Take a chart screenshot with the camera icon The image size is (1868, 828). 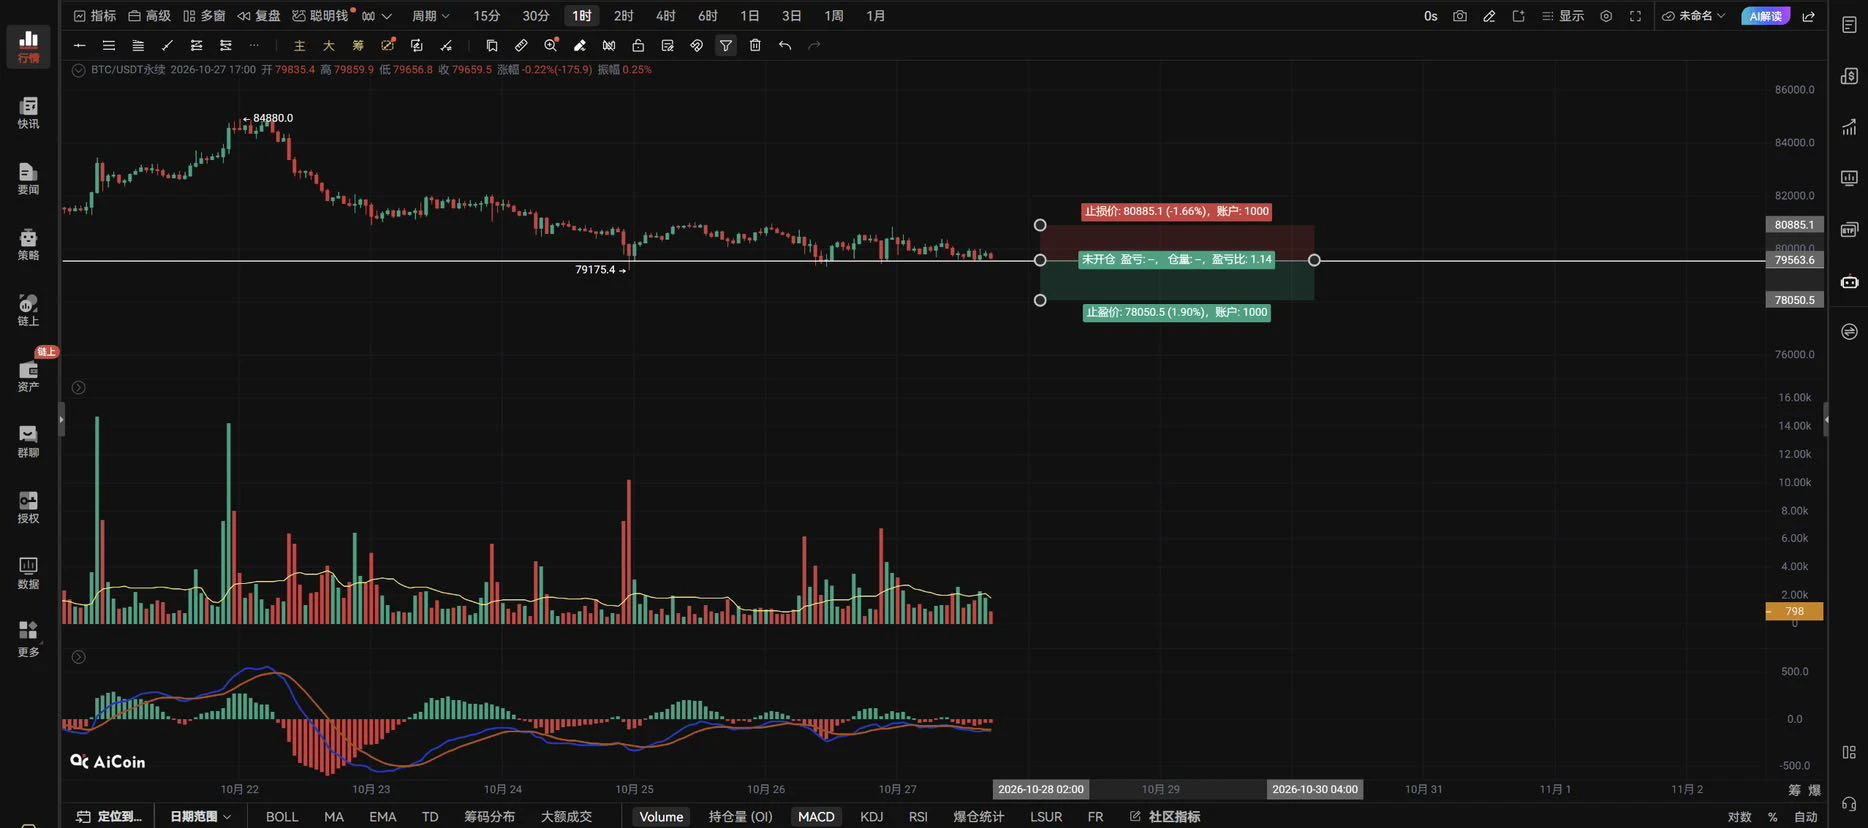[1460, 16]
